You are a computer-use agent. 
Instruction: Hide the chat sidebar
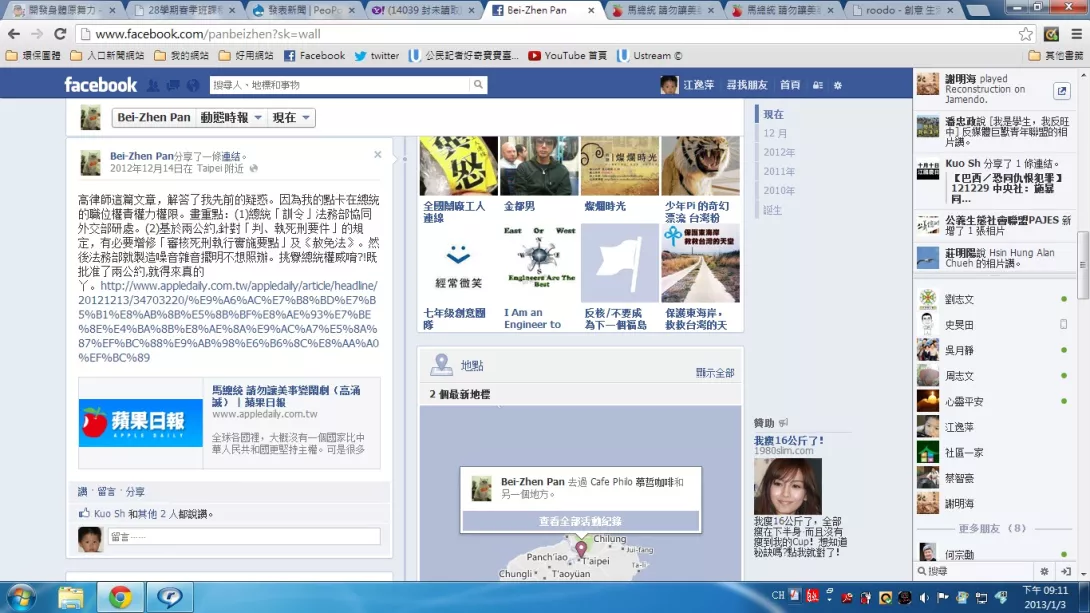(1066, 571)
